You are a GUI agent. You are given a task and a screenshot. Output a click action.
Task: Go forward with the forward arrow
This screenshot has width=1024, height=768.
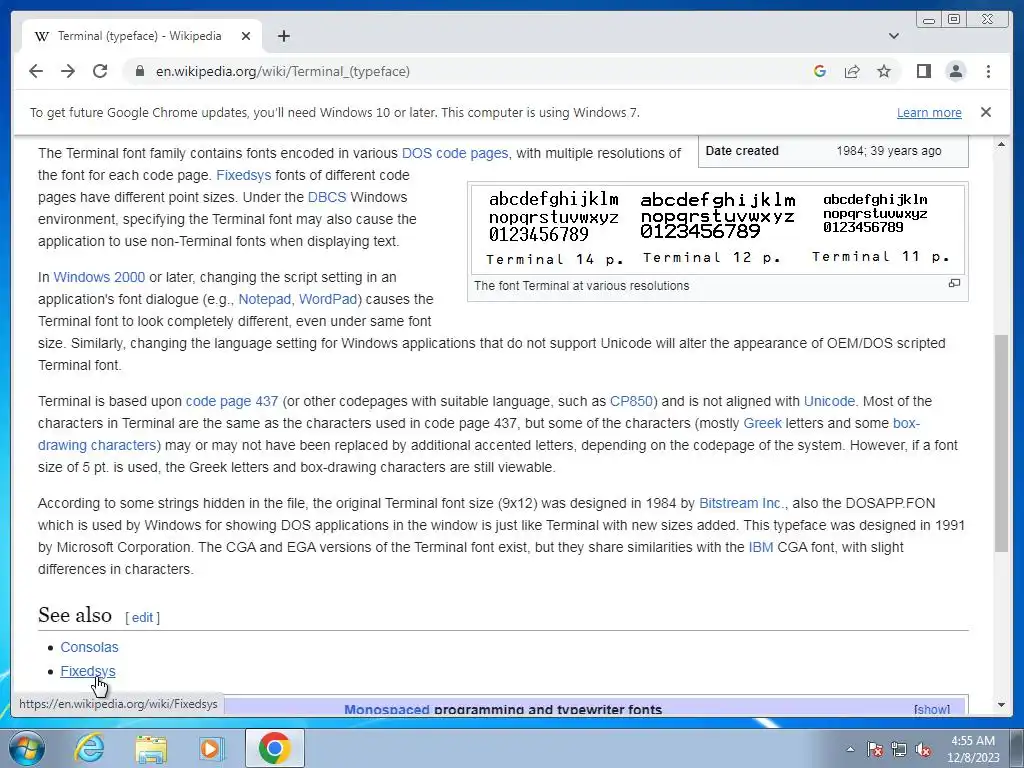click(x=68, y=71)
